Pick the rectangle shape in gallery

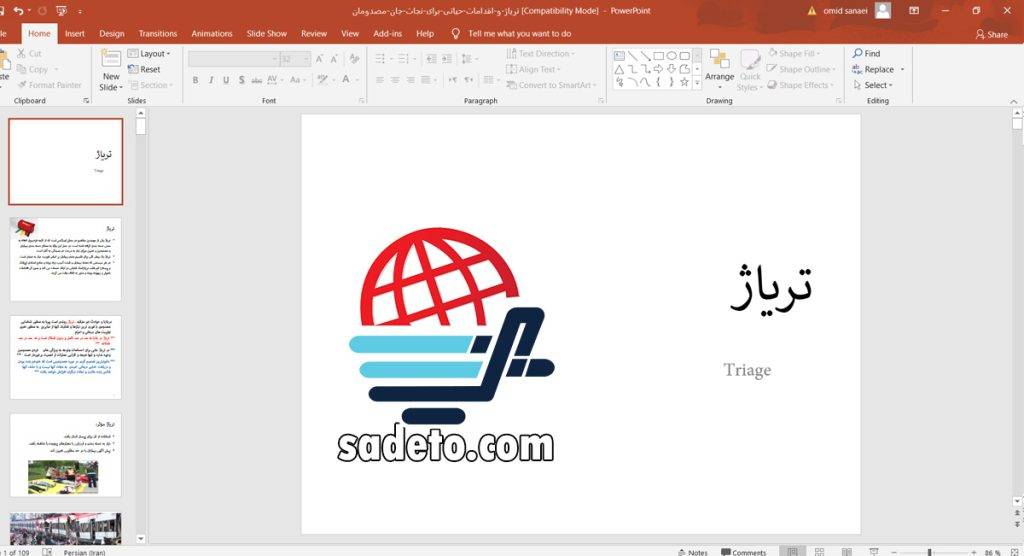tap(658, 56)
